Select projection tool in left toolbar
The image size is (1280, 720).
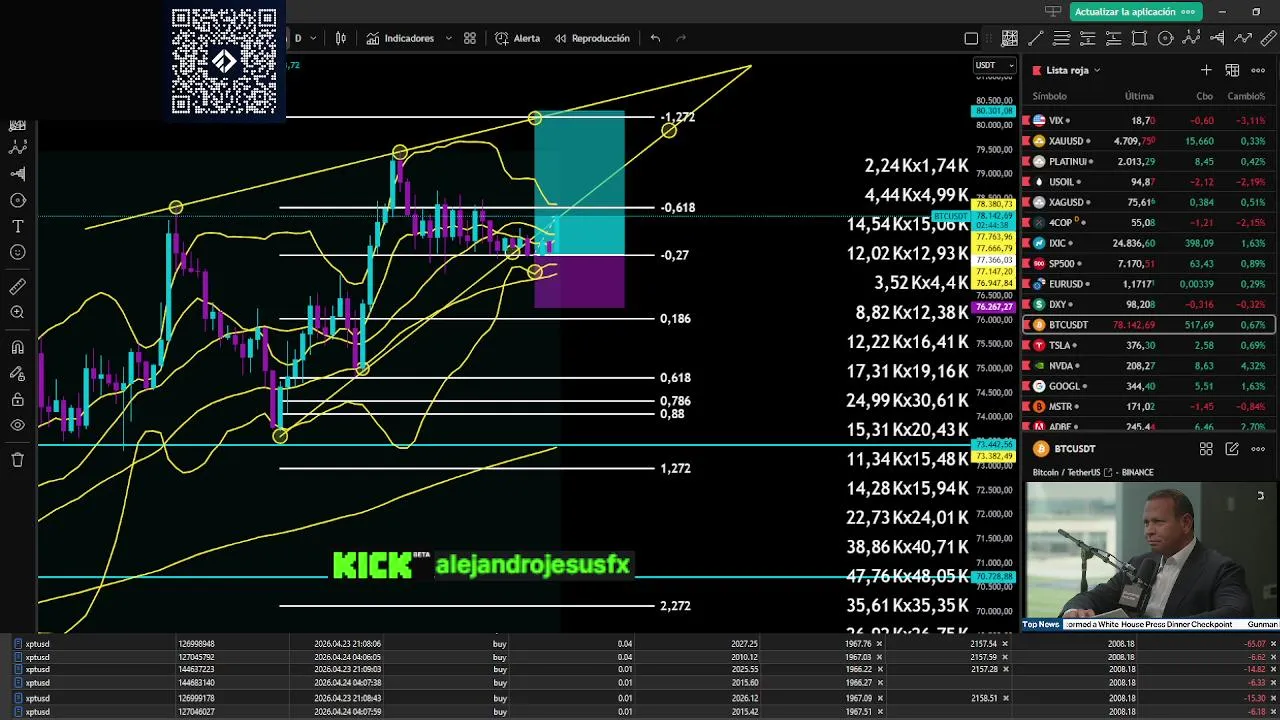[x=17, y=173]
